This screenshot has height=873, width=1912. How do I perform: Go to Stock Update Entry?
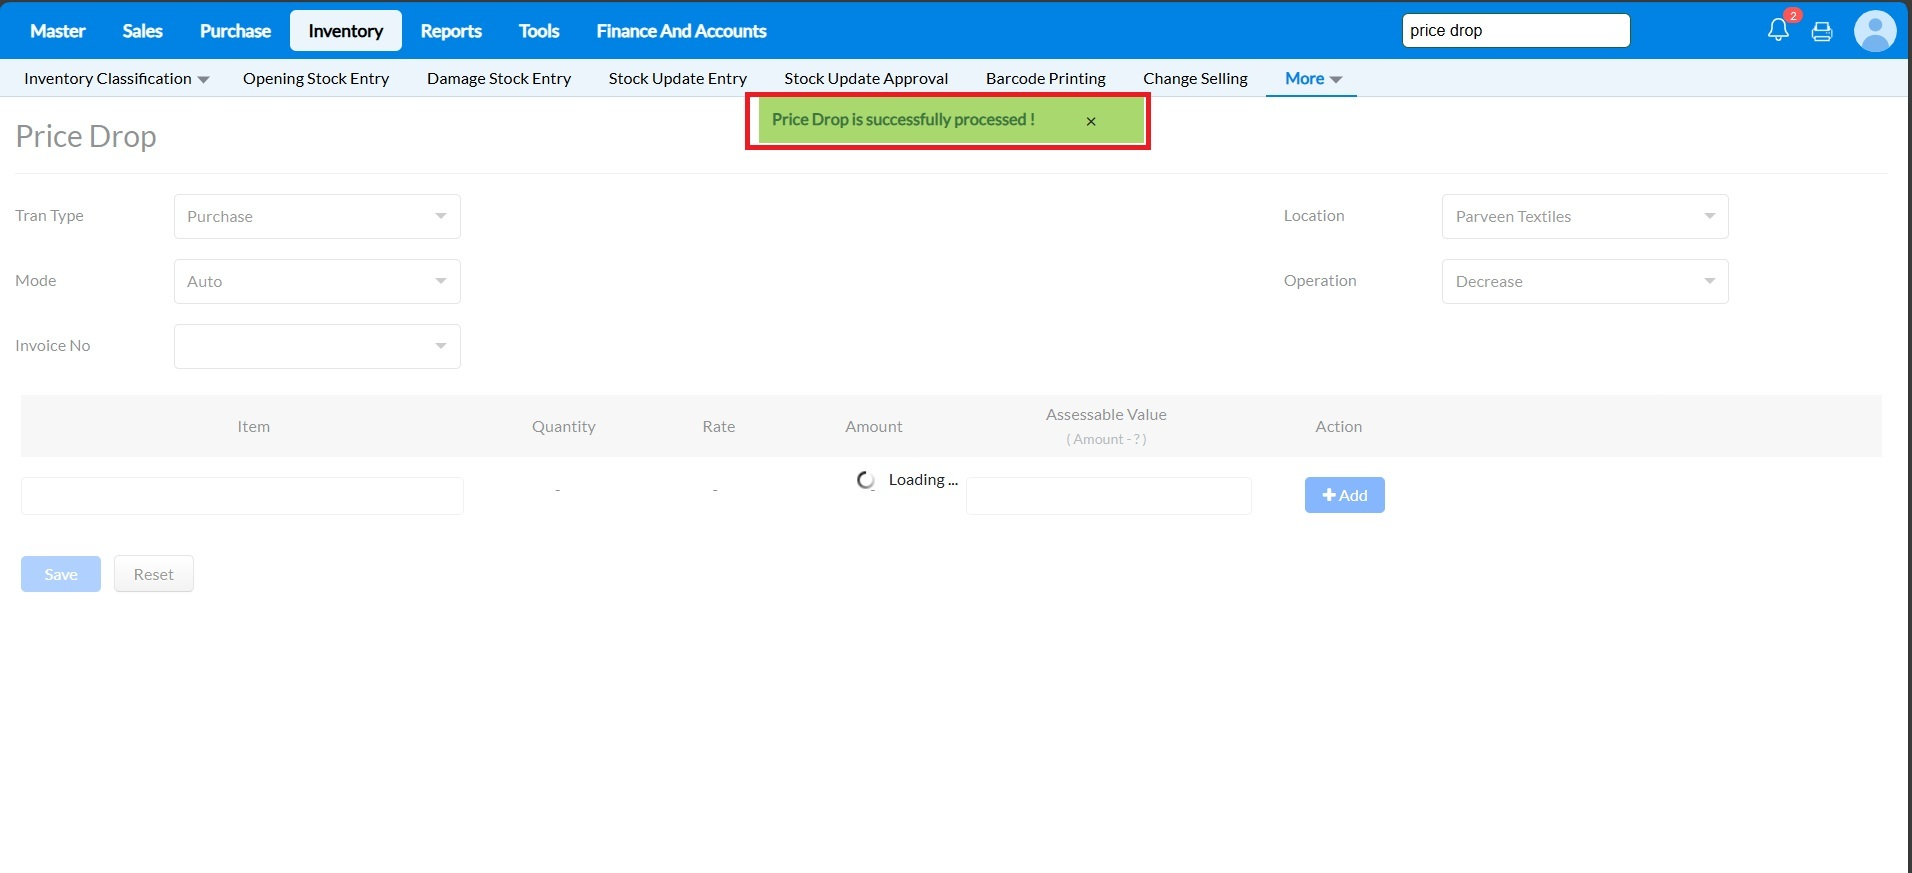pos(678,78)
